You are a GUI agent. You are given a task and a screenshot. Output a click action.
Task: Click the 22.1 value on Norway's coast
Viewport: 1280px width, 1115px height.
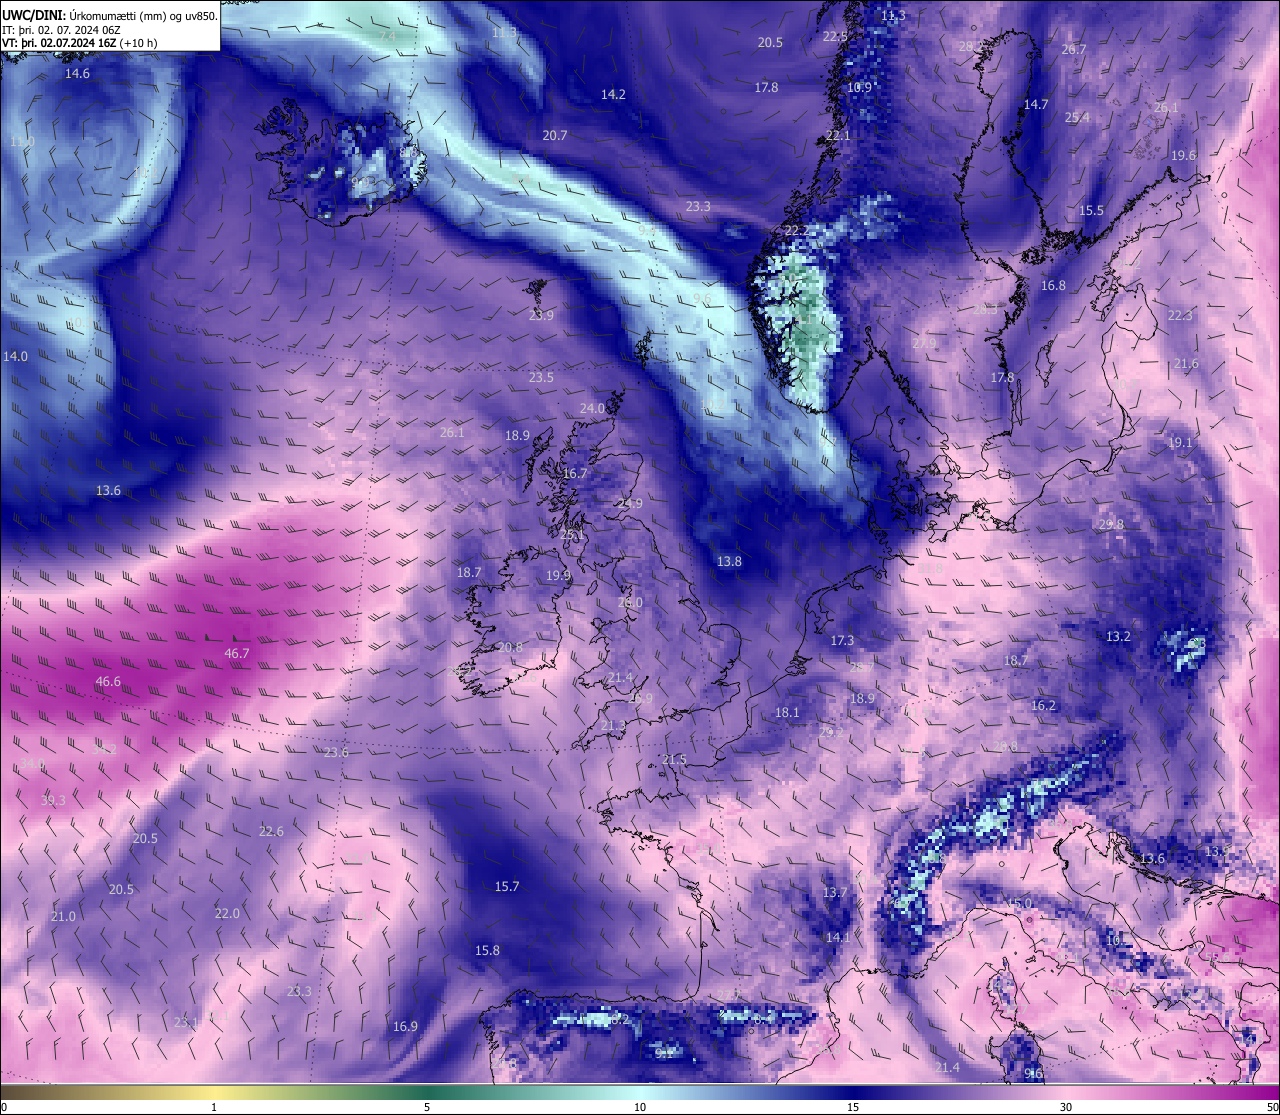838,135
